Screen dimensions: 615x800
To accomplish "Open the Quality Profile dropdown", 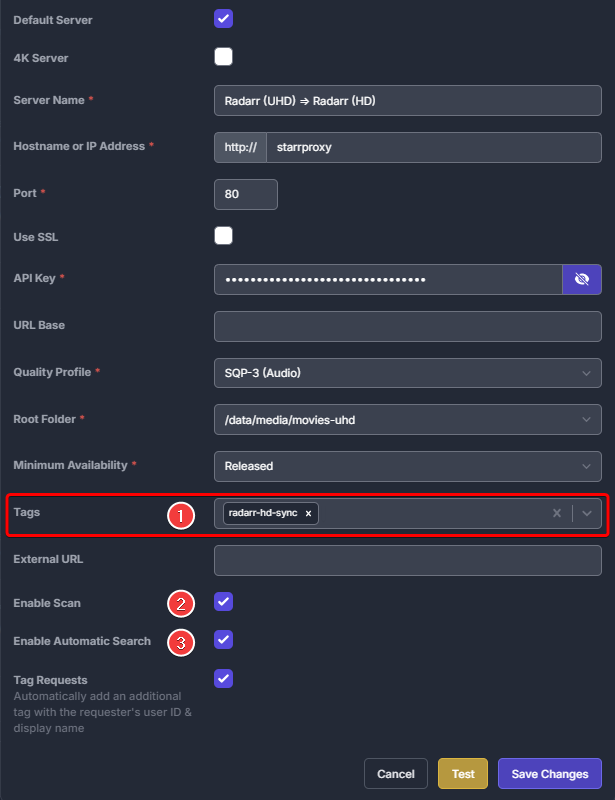I will pyautogui.click(x=588, y=372).
